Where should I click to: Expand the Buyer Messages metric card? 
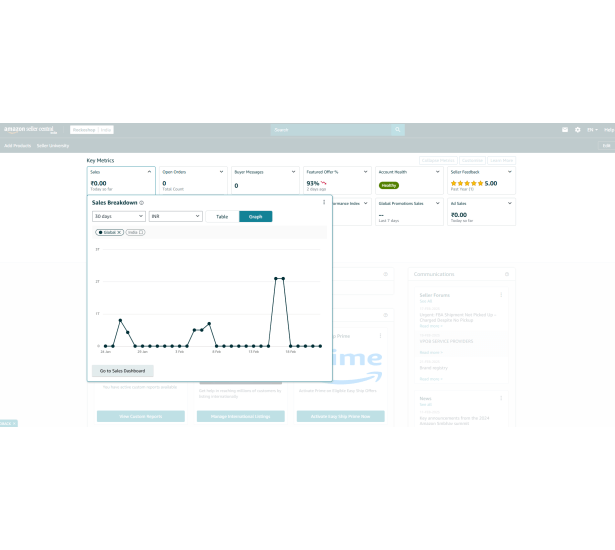tap(293, 172)
